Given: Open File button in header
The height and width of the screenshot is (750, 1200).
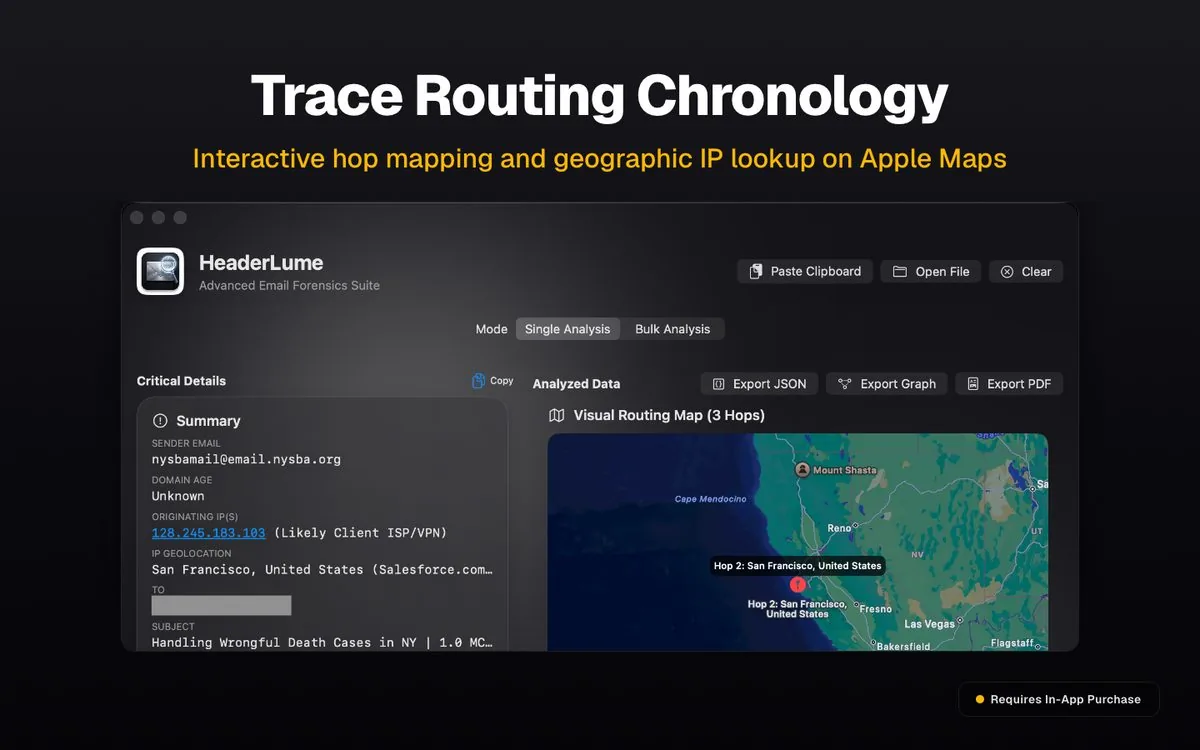Looking at the screenshot, I should tap(931, 271).
